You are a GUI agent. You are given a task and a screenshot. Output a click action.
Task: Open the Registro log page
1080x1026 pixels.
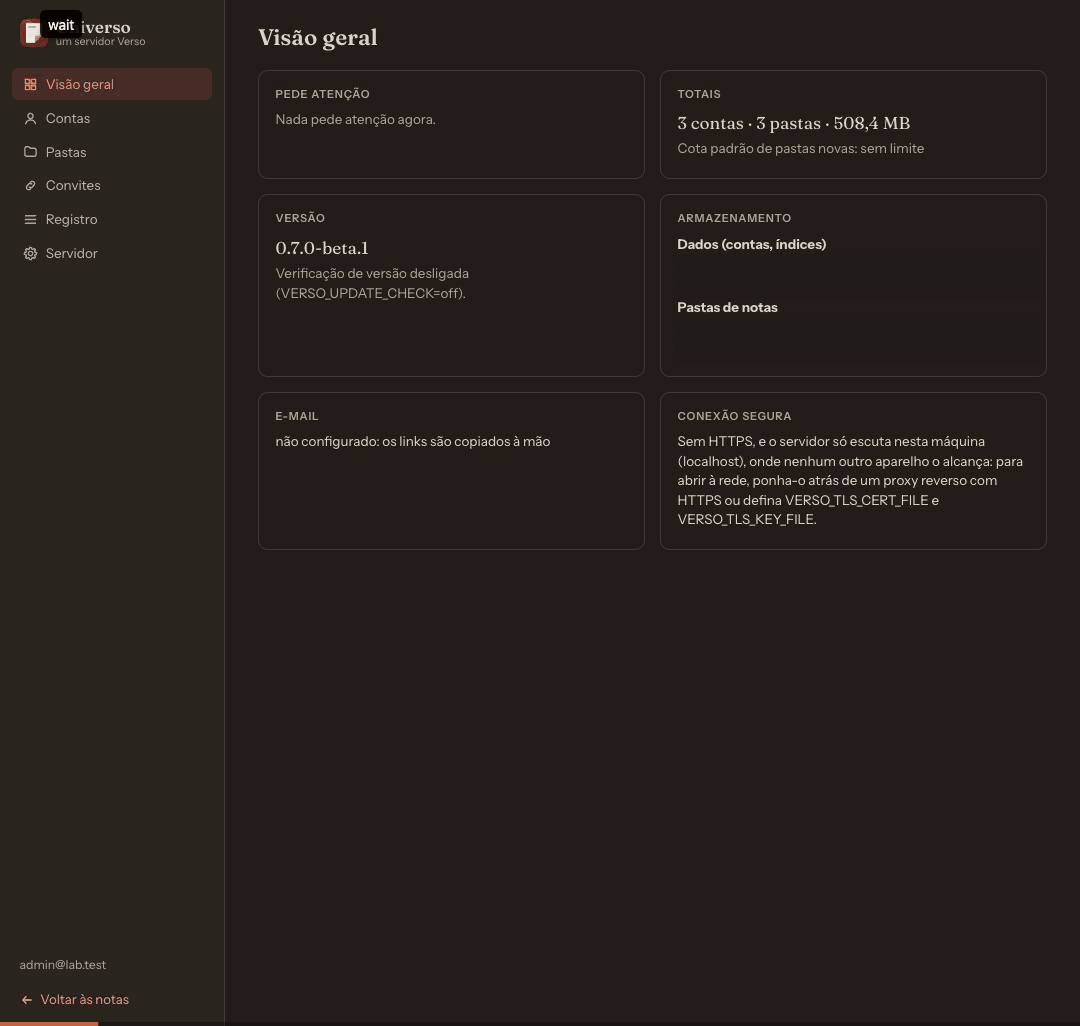click(112, 220)
